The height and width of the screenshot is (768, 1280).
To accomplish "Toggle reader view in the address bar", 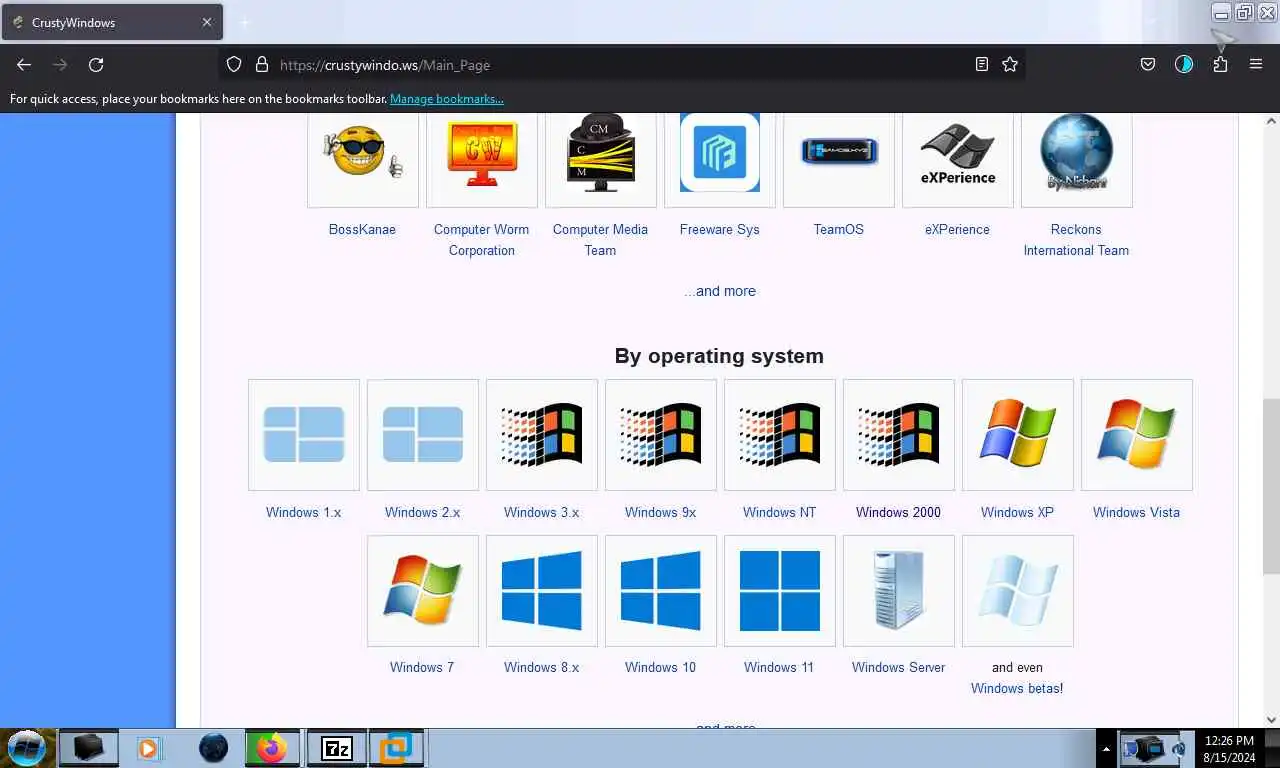I will coord(982,65).
